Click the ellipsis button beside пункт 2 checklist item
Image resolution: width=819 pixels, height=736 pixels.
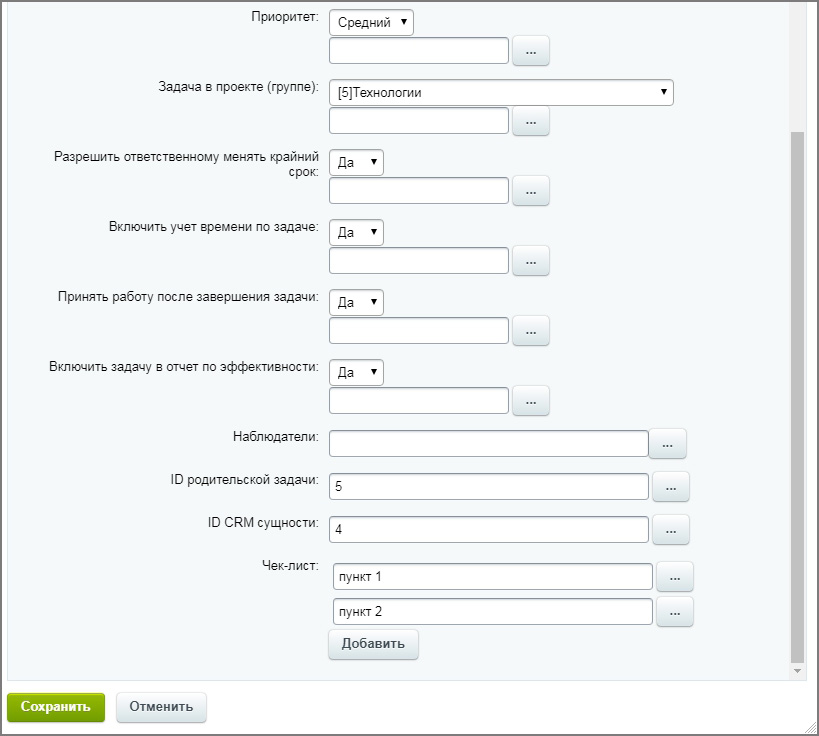(674, 612)
